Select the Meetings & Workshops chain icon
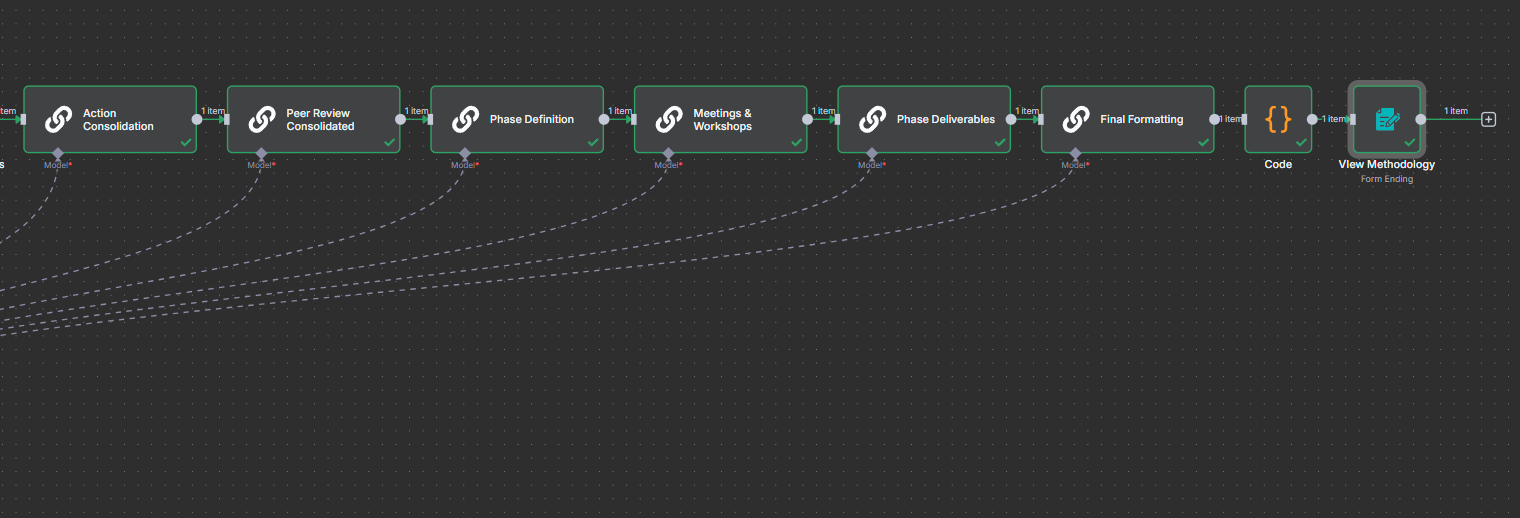The width and height of the screenshot is (1520, 518). (x=669, y=119)
